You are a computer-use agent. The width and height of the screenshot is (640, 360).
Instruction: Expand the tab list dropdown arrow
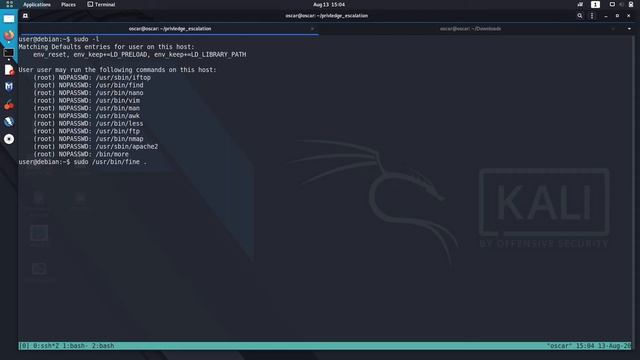[629, 29]
